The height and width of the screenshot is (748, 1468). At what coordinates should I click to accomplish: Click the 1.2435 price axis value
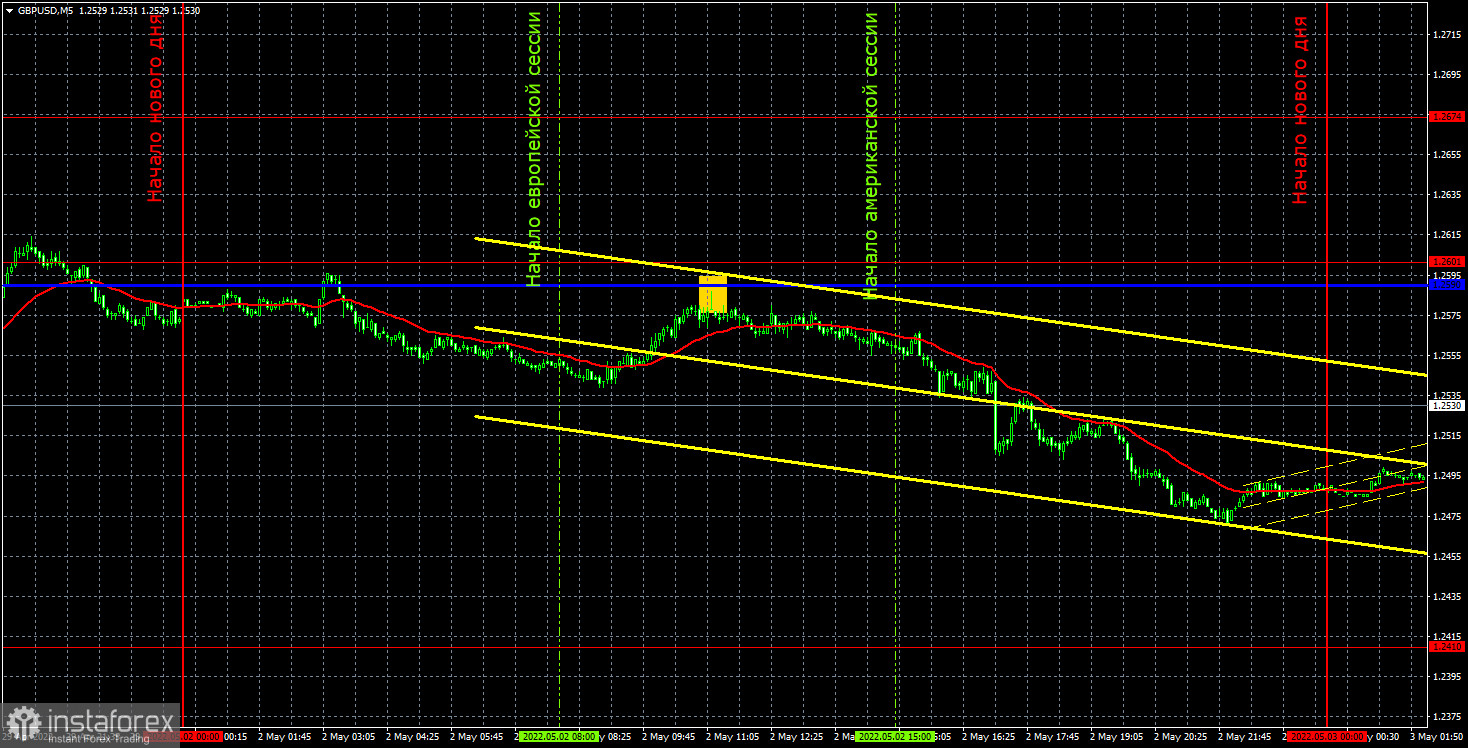(x=1447, y=597)
